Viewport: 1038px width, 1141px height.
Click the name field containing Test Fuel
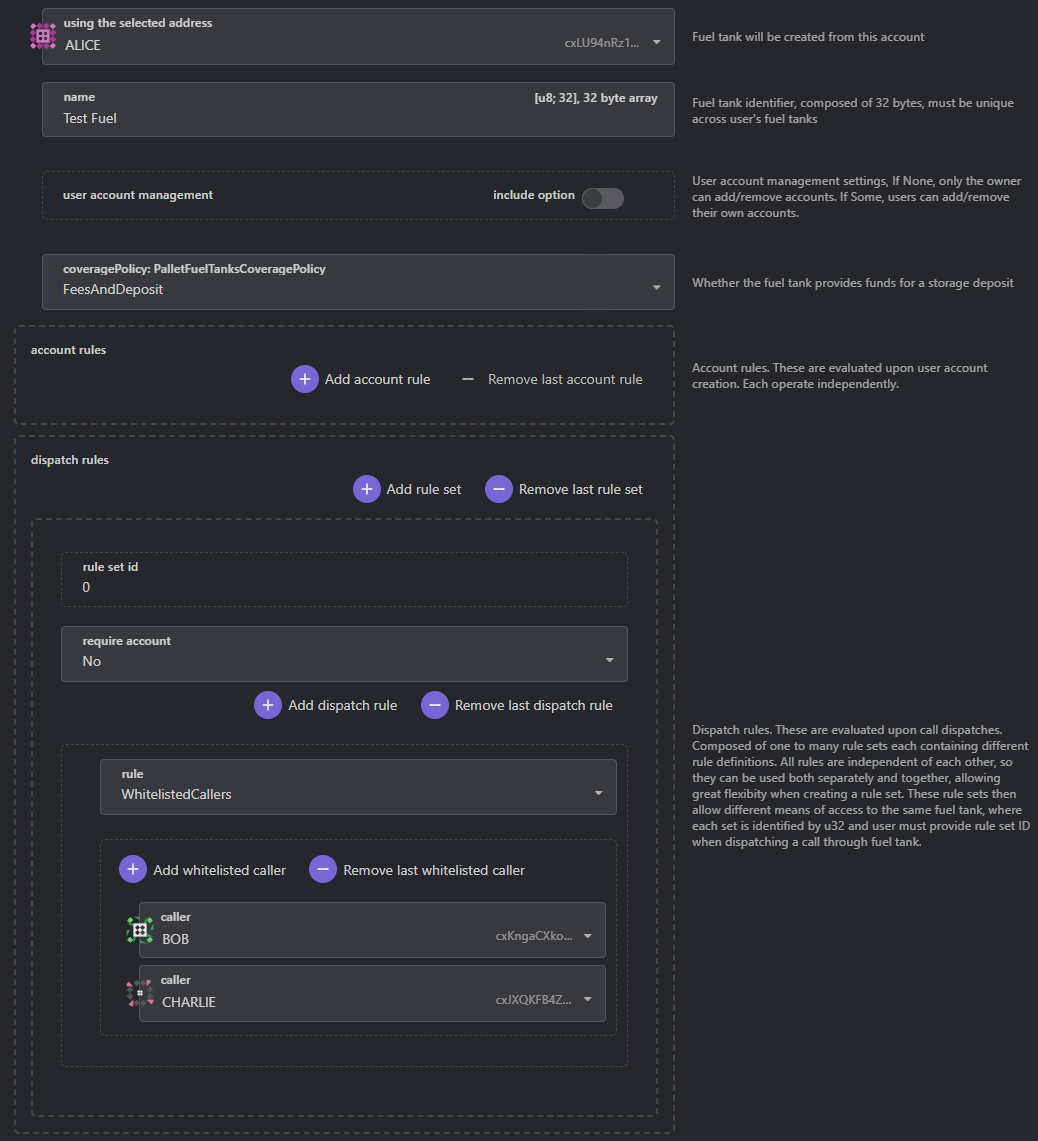358,110
